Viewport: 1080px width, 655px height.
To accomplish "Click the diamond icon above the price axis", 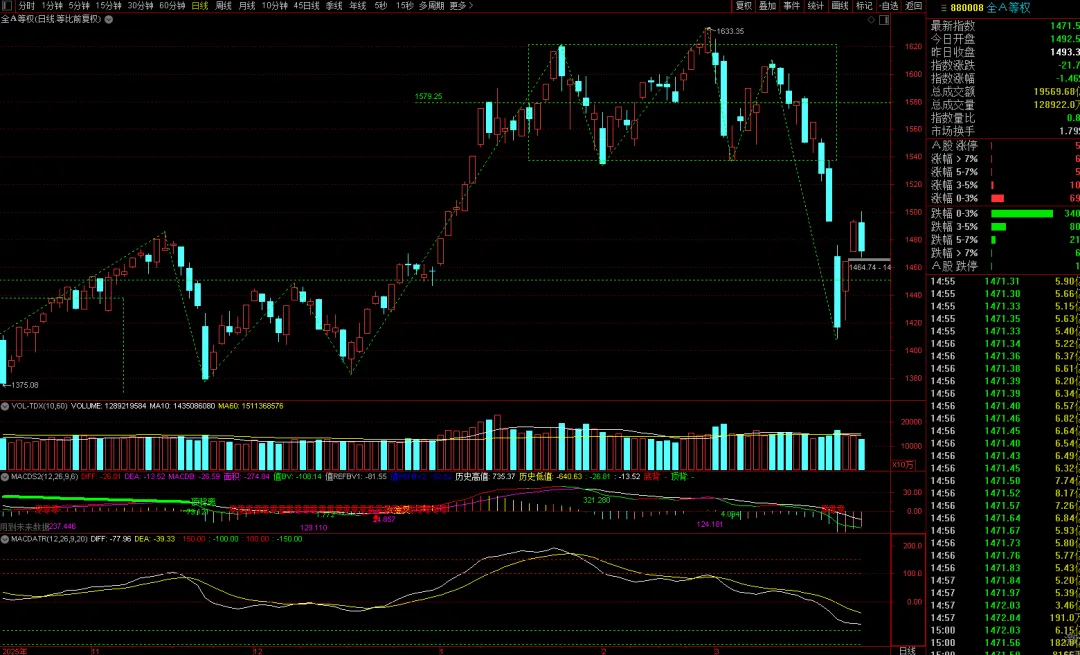I will click(x=871, y=20).
